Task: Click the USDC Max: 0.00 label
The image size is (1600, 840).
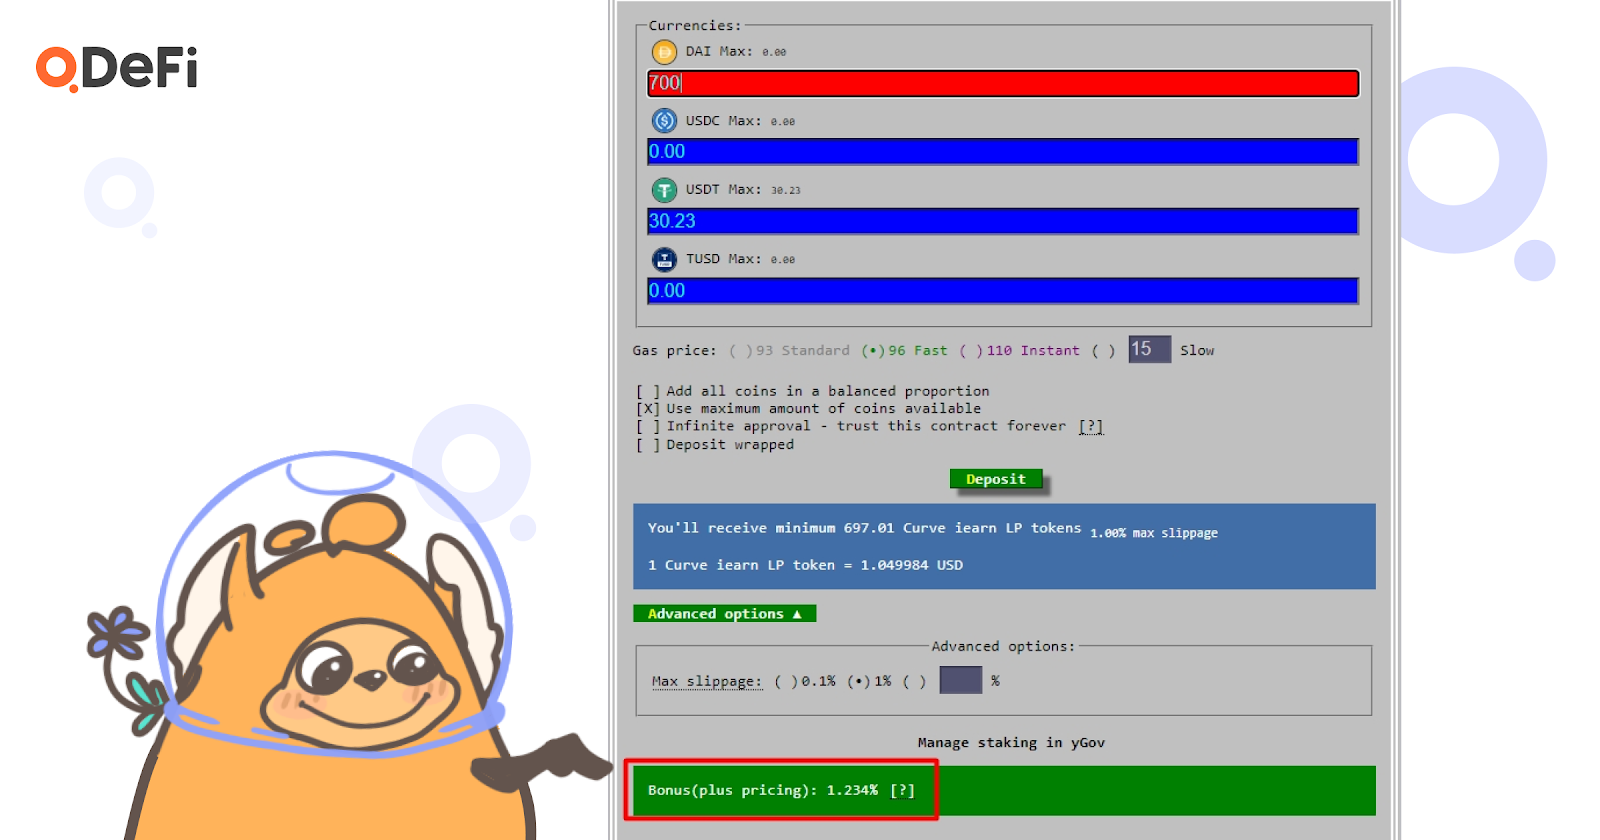Action: click(x=740, y=121)
